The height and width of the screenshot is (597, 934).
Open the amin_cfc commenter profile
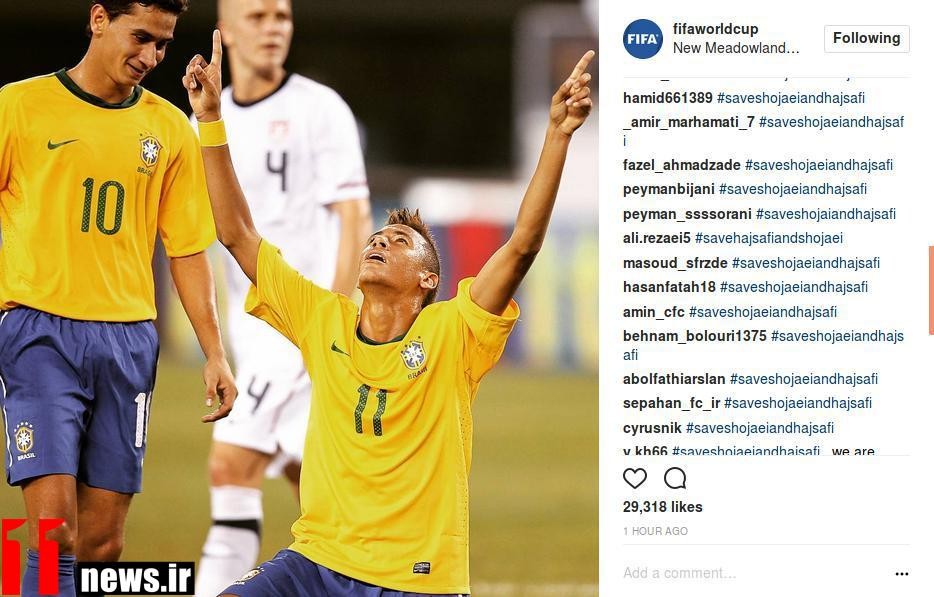pos(653,312)
